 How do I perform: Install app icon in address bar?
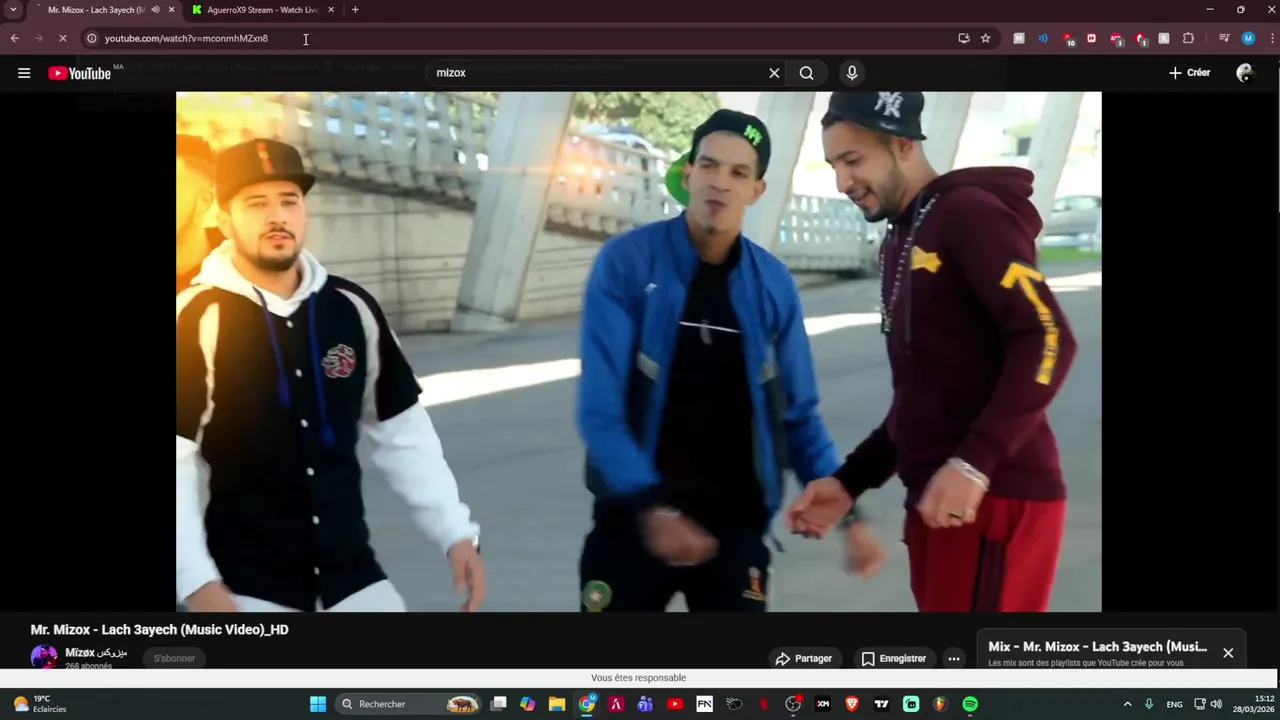point(964,38)
